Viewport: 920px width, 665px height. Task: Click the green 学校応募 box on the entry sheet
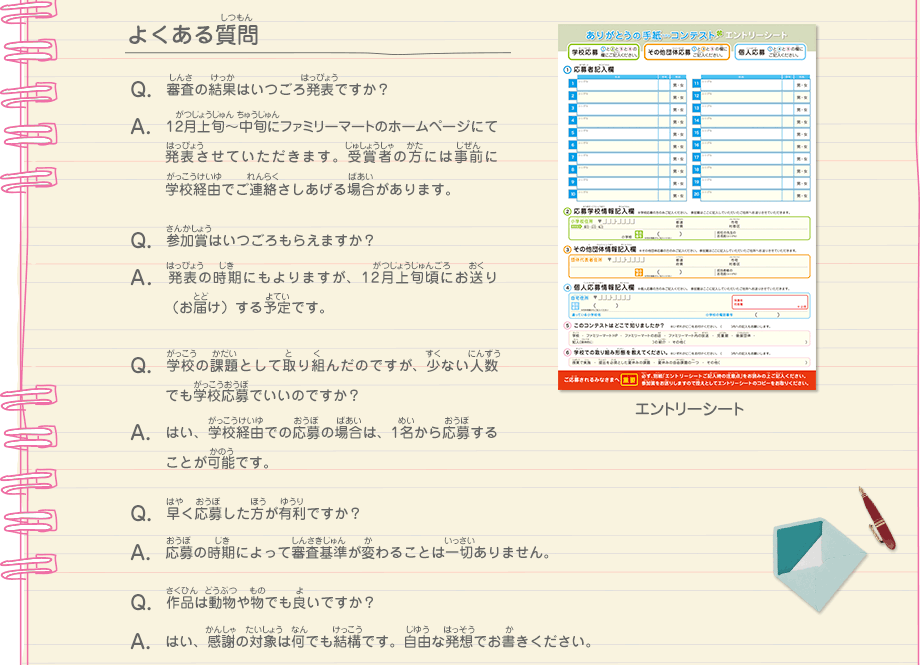601,52
